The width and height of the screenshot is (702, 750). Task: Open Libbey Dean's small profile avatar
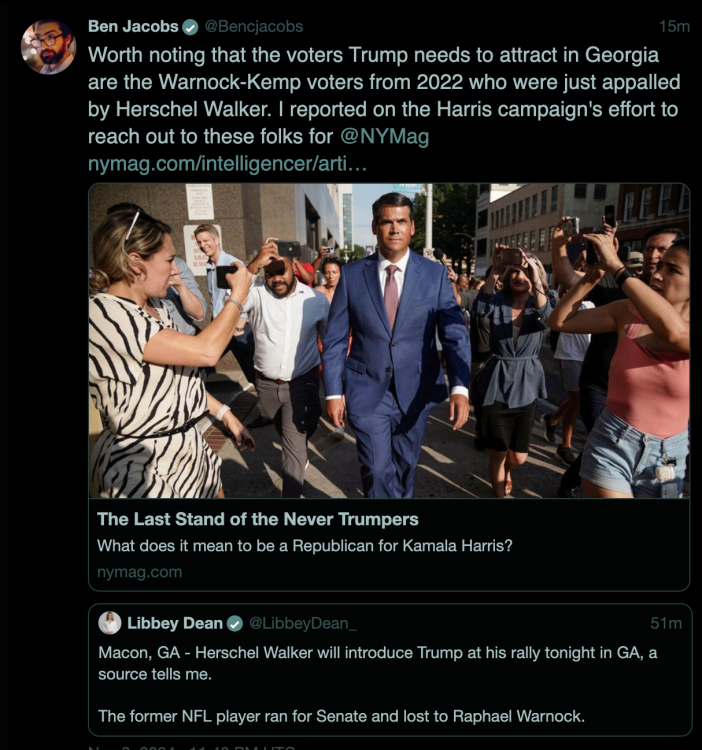(x=110, y=623)
